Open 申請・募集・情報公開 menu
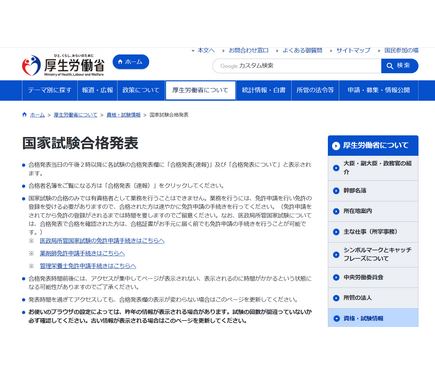 pyautogui.click(x=379, y=90)
